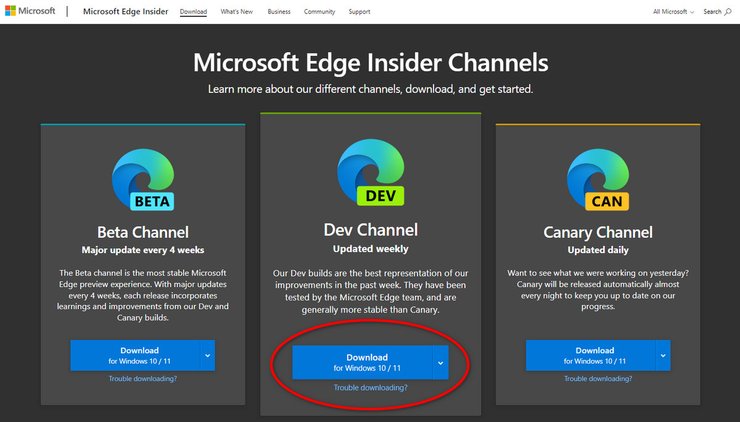Open Microsoft Edge Insider home link
The image size is (740, 422).
tap(126, 11)
